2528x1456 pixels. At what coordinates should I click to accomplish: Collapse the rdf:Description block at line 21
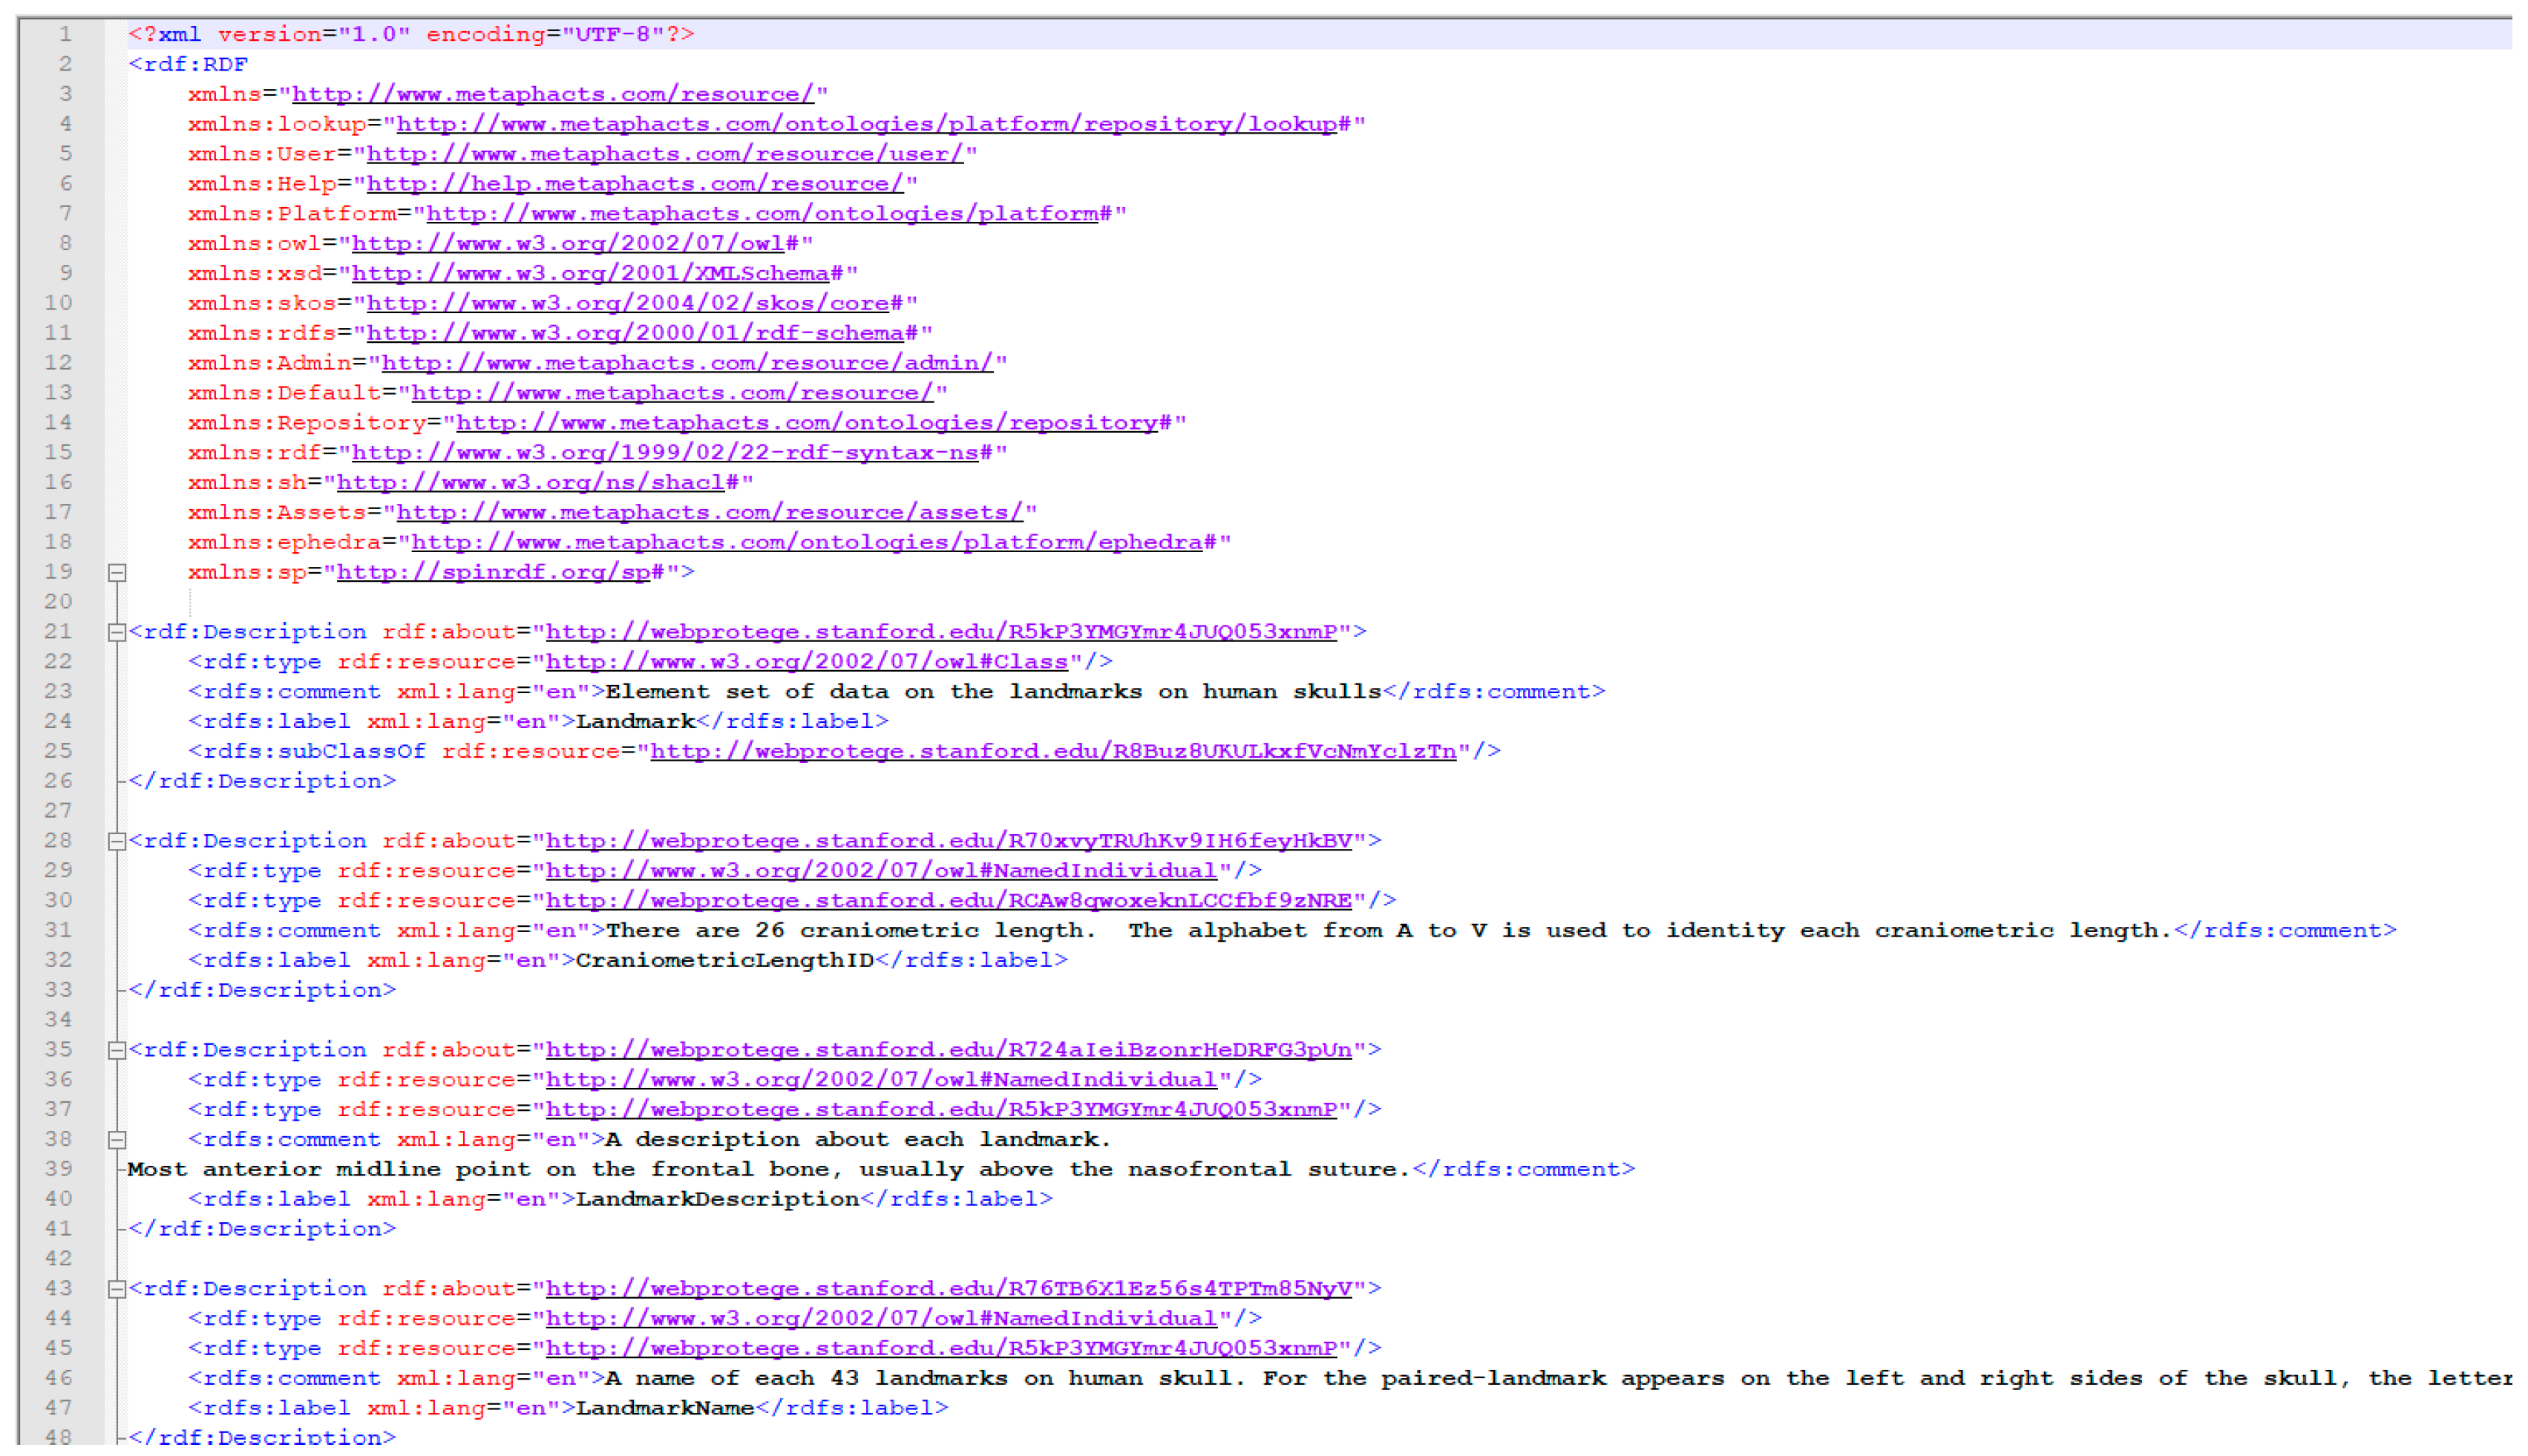pyautogui.click(x=117, y=633)
